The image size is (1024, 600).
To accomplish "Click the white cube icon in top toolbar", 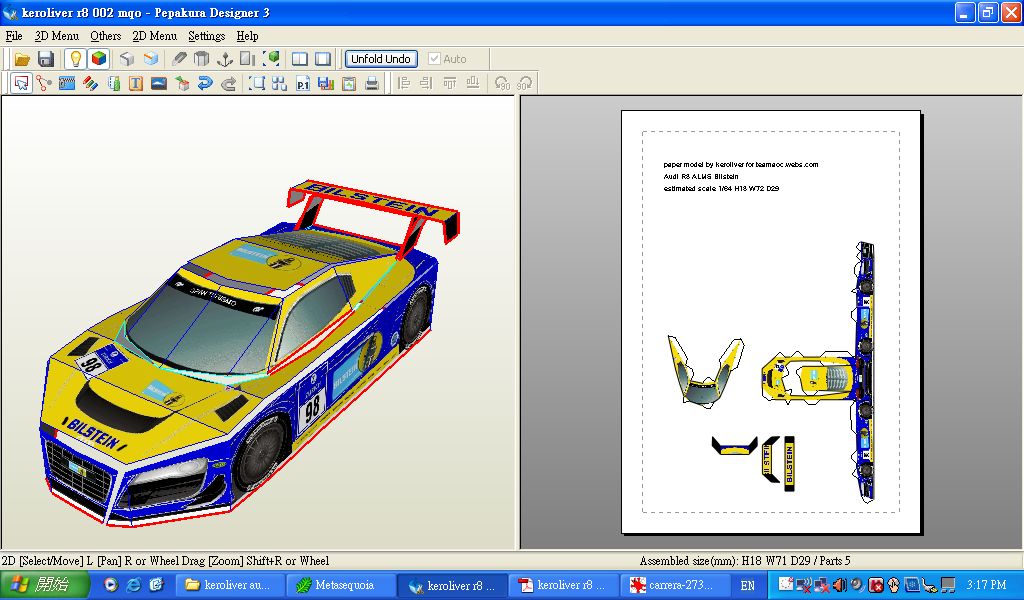I will (127, 59).
